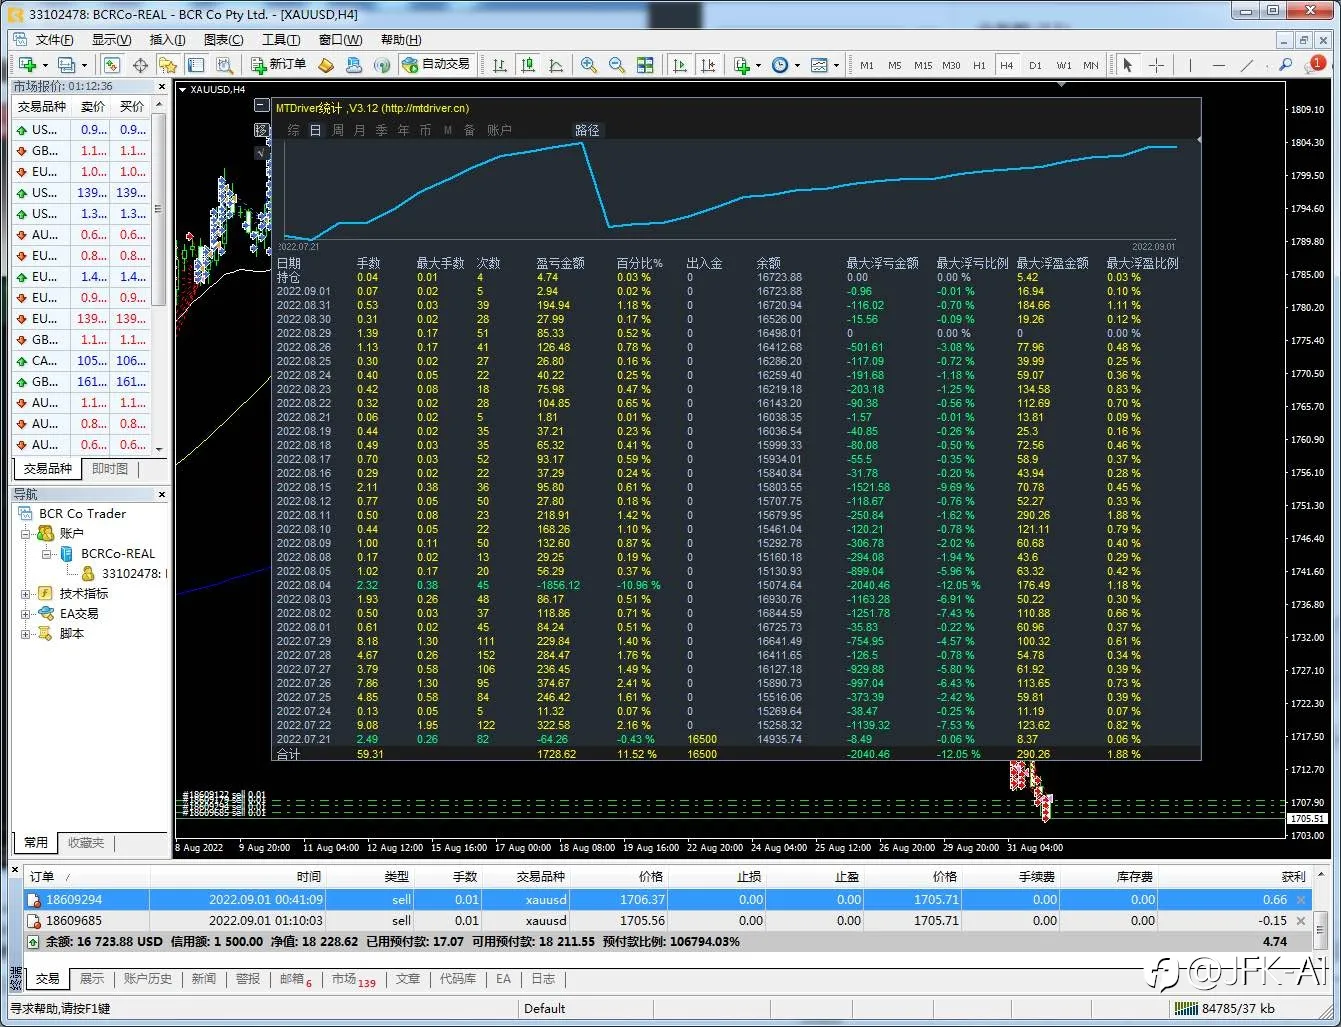
Task: Select the vertical line drawing tool
Action: point(1190,65)
